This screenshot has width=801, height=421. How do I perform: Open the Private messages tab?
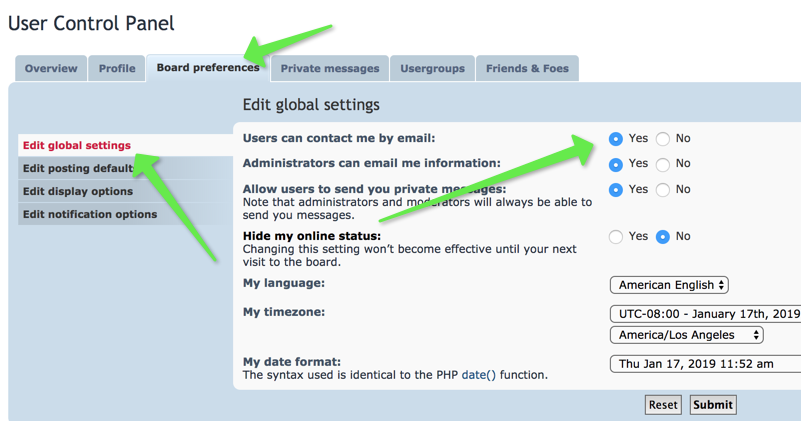(x=329, y=68)
